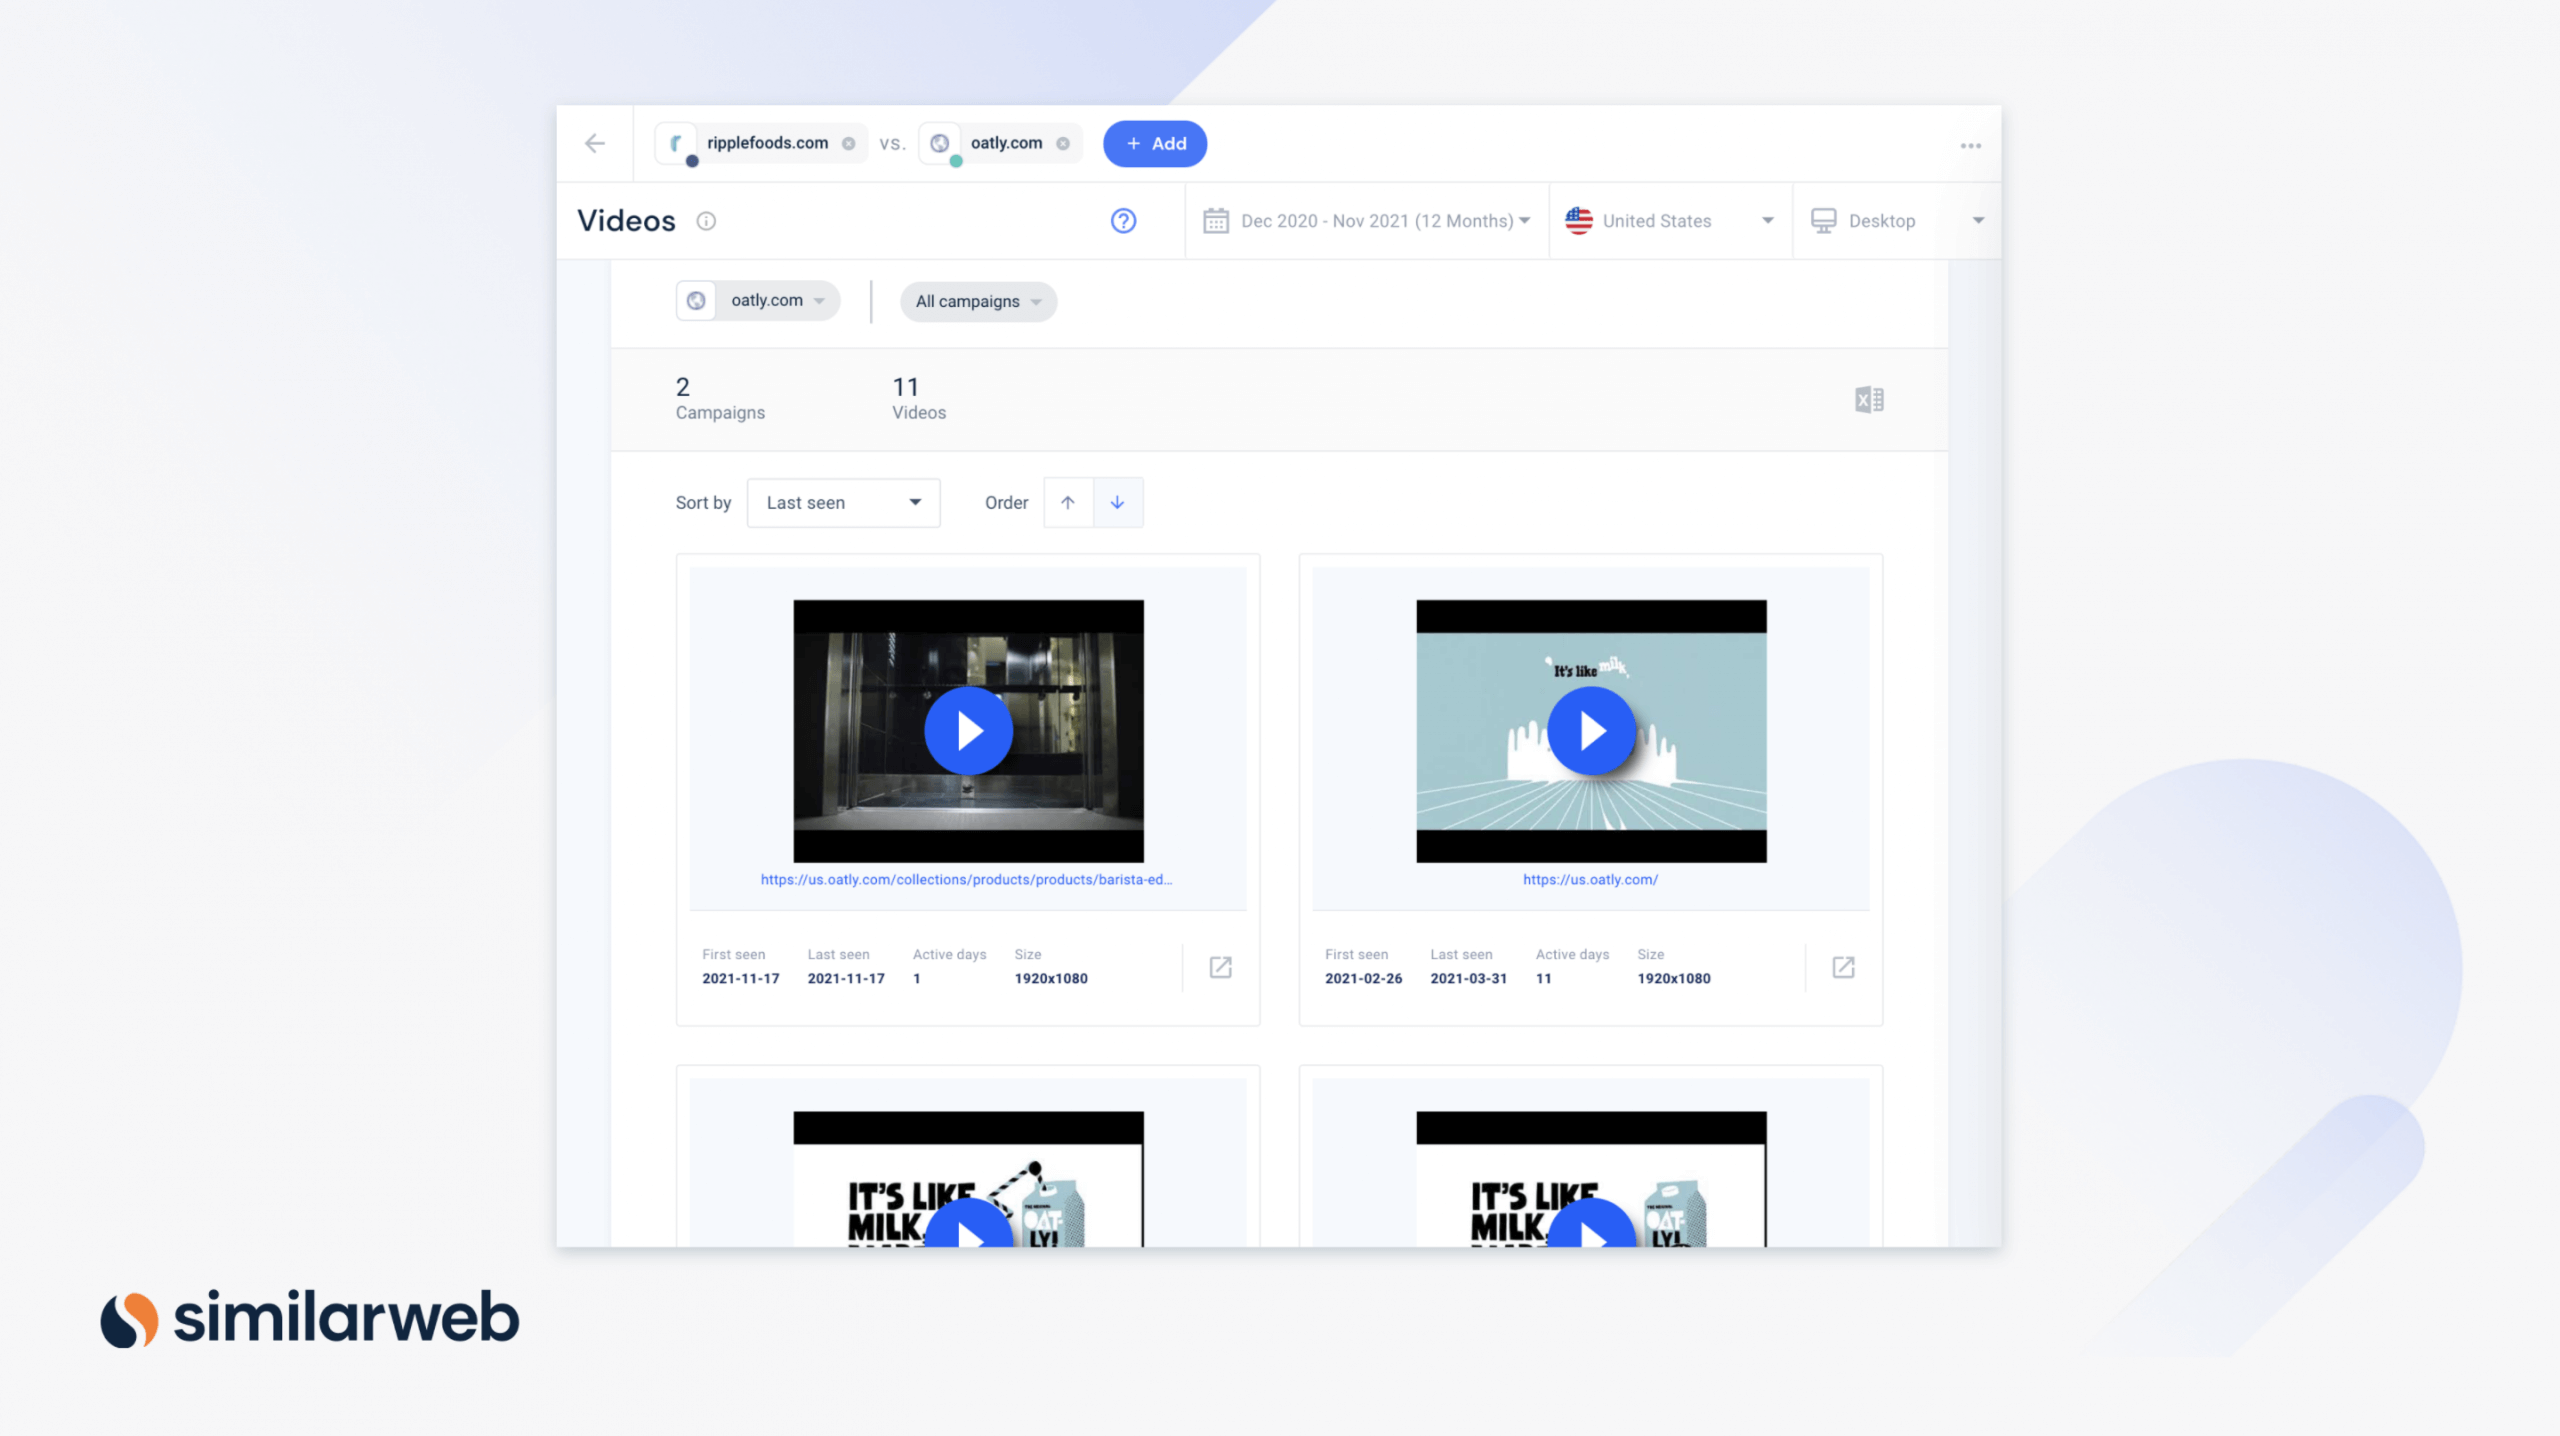The image size is (2560, 1436).
Task: Click the back arrow to return
Action: click(596, 143)
